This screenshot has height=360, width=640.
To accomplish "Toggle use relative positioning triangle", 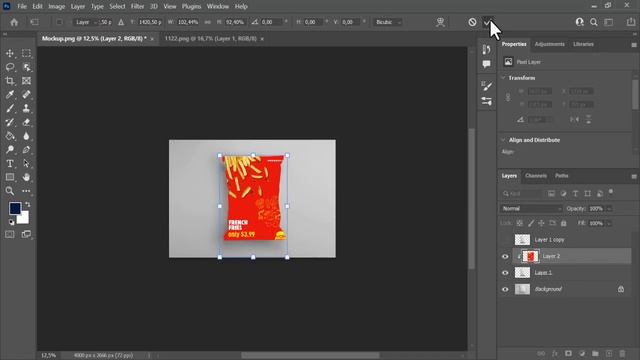I will coord(121,22).
